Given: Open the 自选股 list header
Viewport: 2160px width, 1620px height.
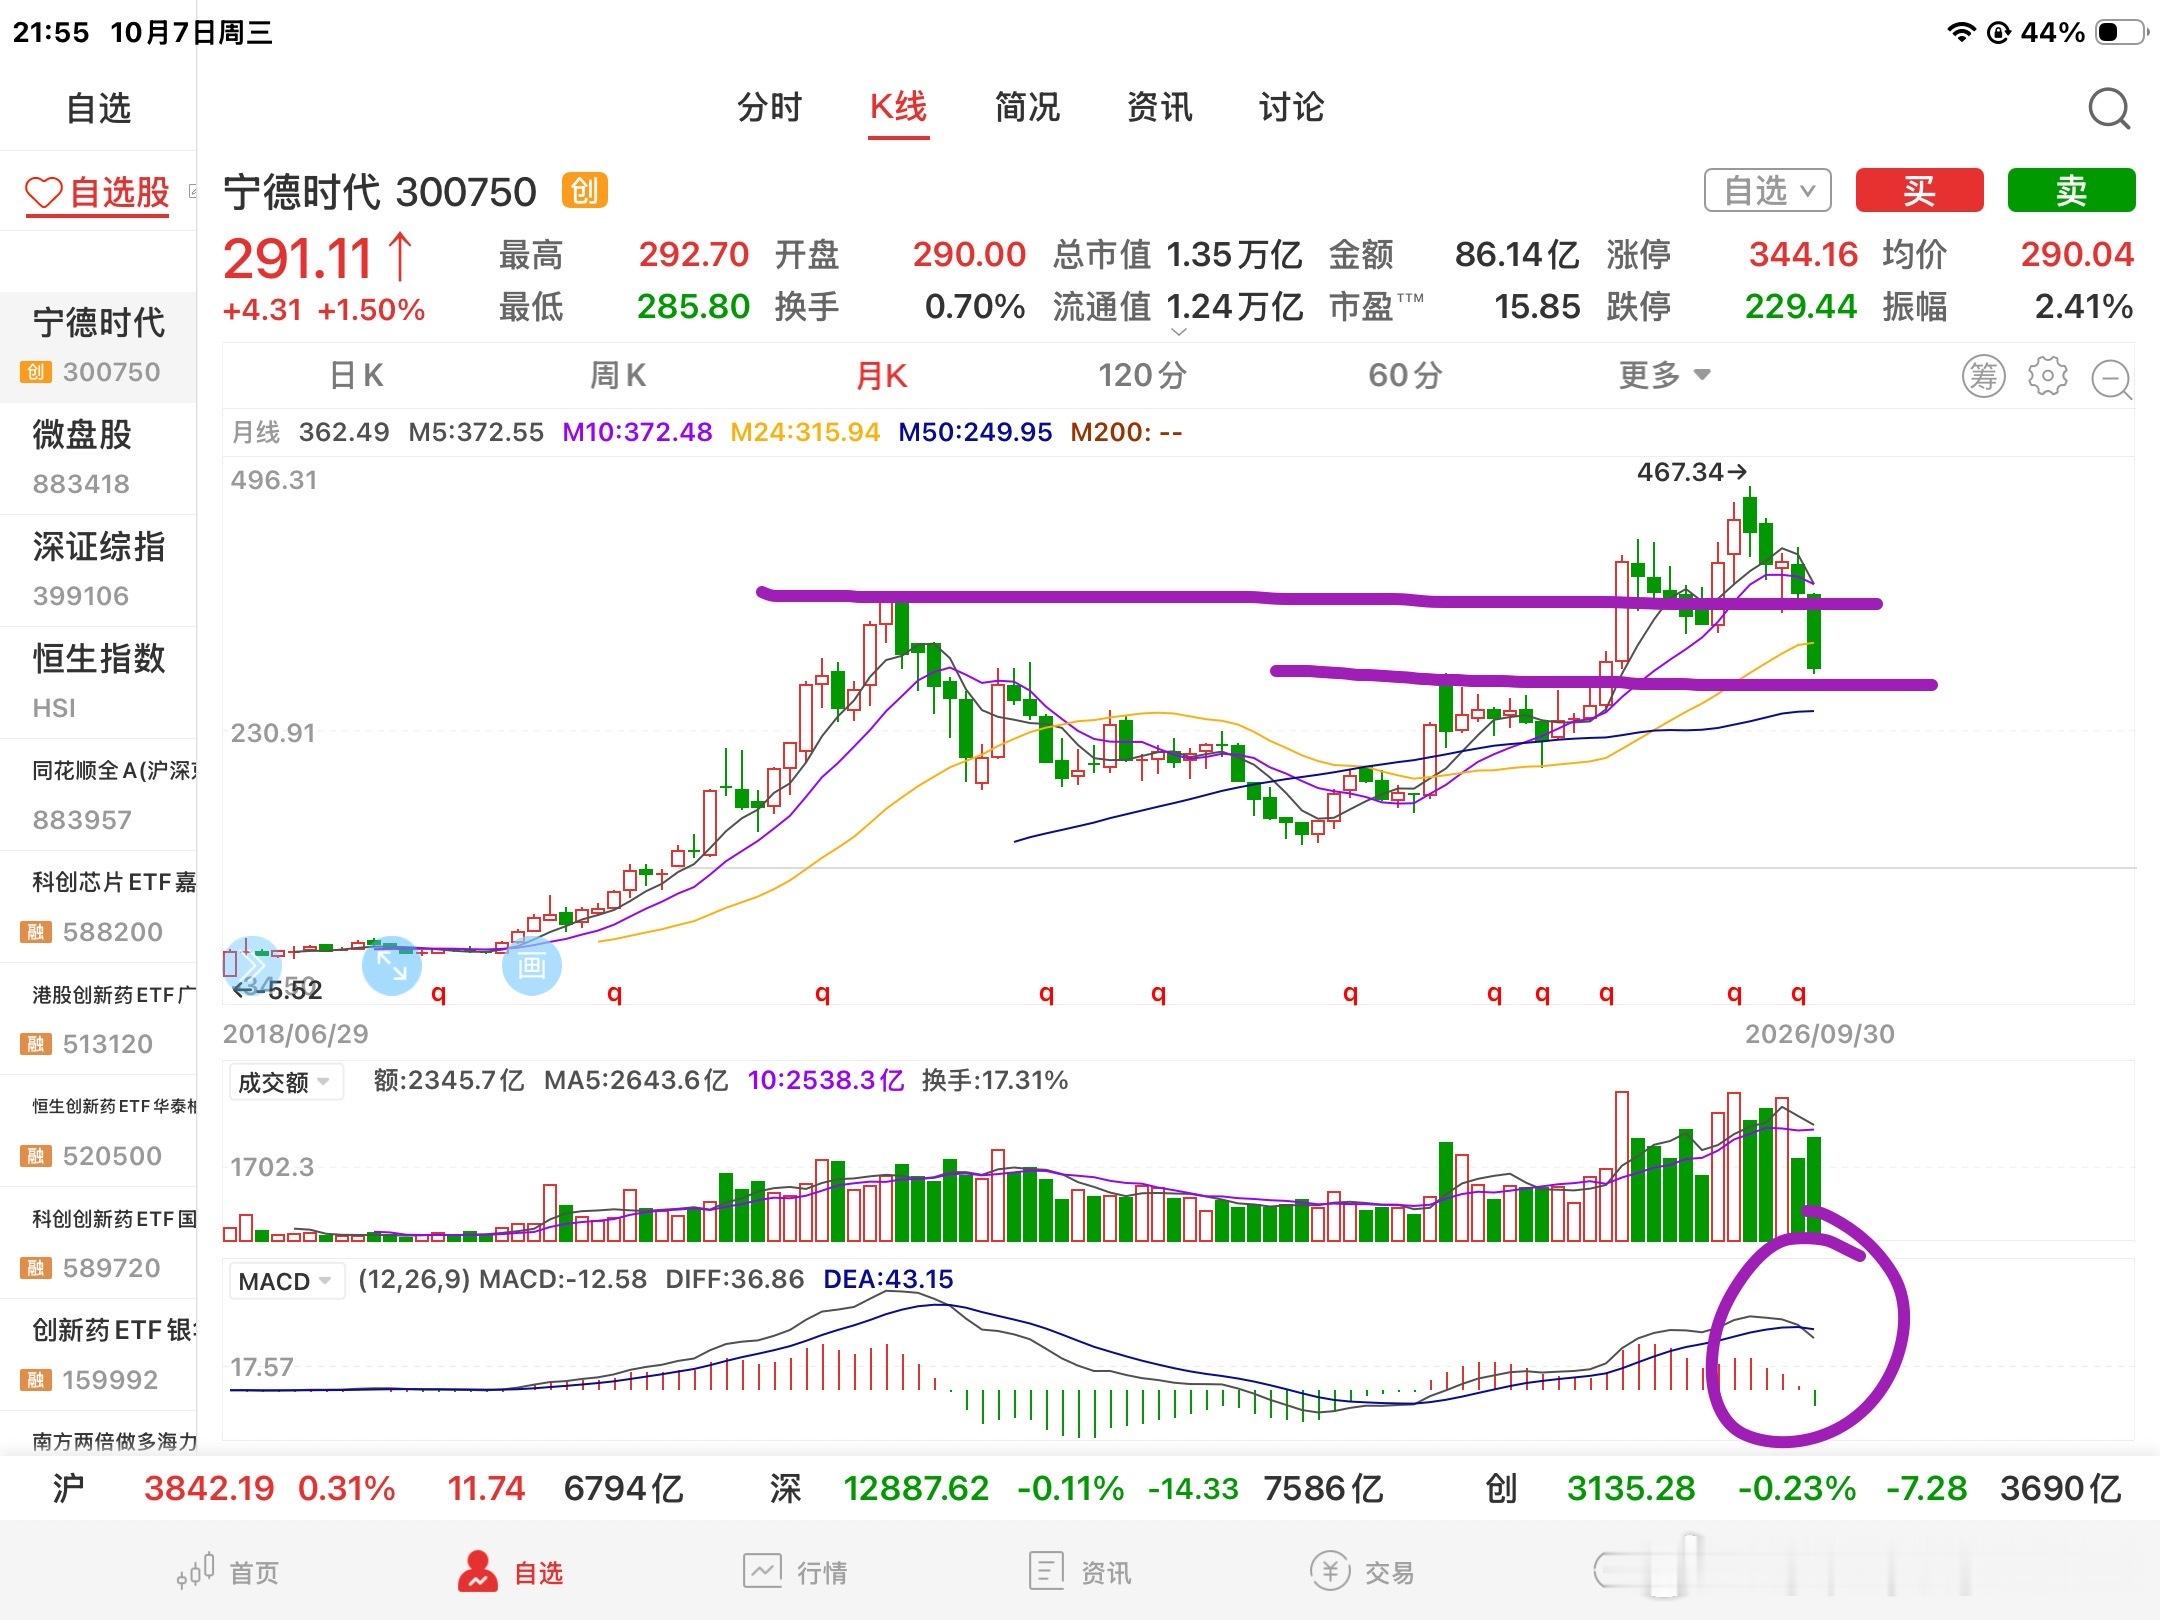Looking at the screenshot, I should 98,192.
